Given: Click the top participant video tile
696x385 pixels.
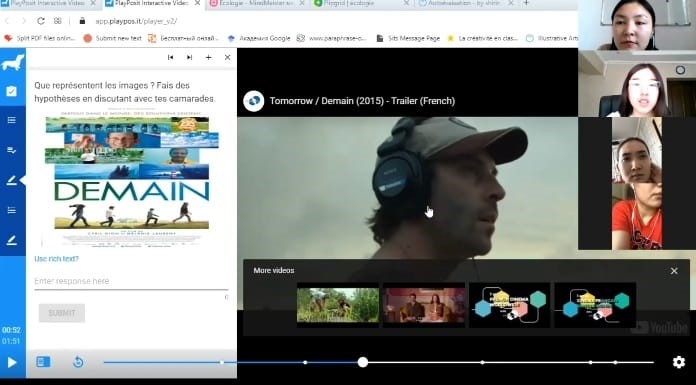Looking at the screenshot, I should click(x=637, y=25).
